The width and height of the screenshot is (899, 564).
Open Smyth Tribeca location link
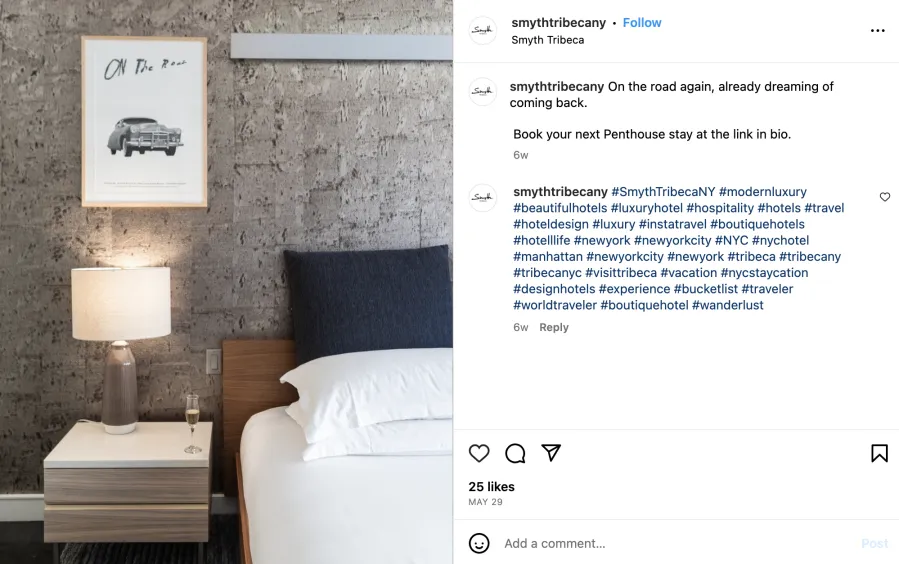pos(548,40)
